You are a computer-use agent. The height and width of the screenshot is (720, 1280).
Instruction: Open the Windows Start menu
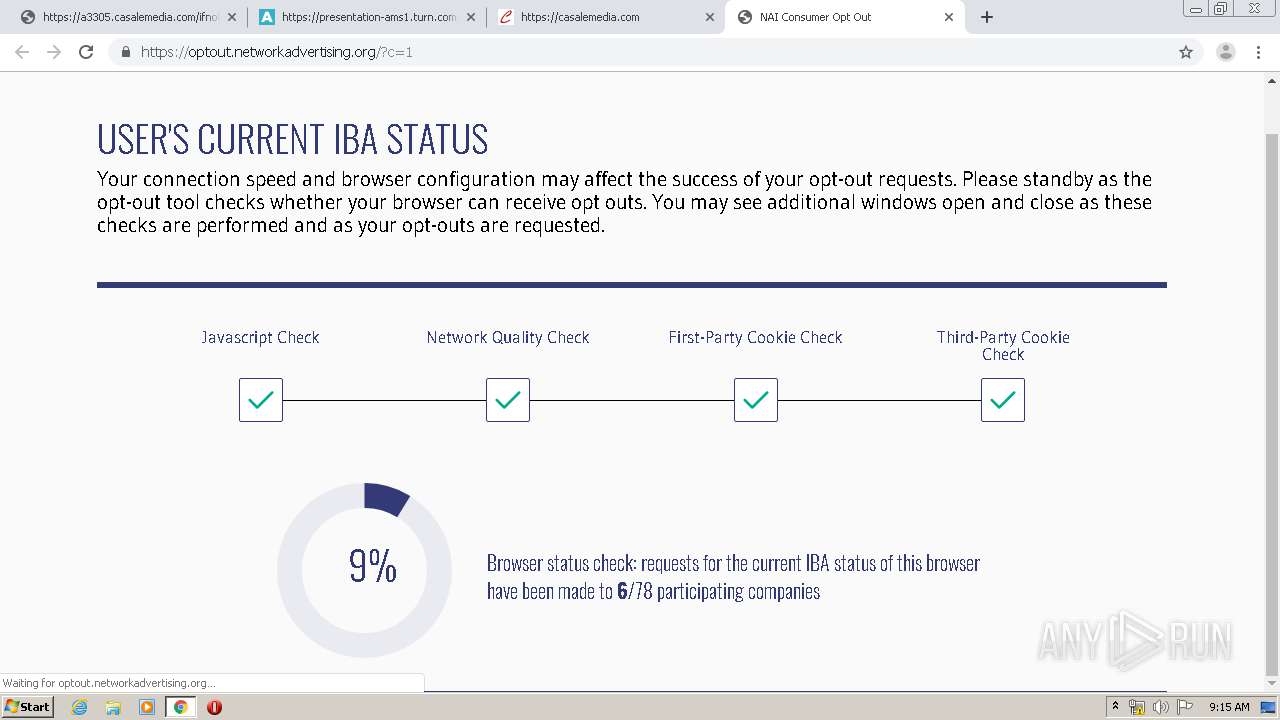[x=28, y=706]
